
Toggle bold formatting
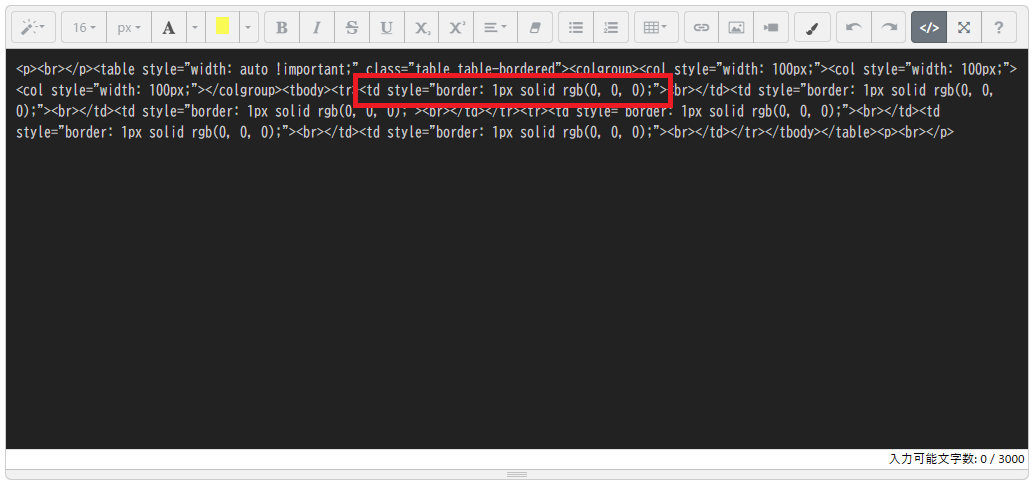(282, 27)
